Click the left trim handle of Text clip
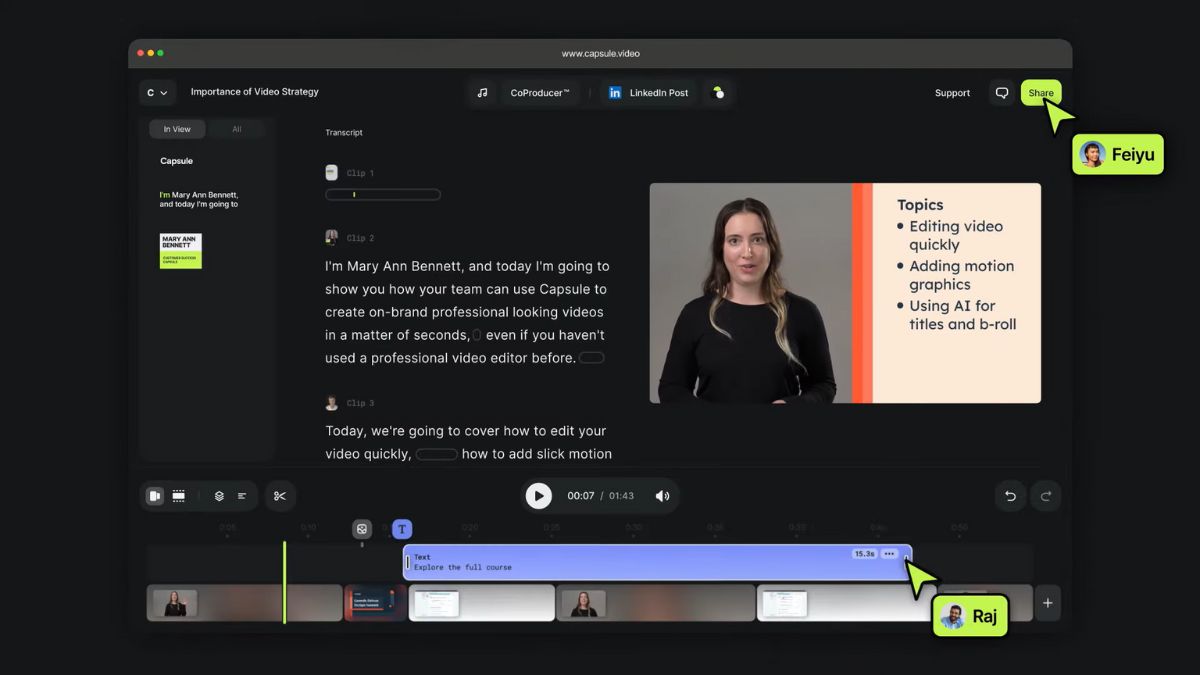This screenshot has width=1200, height=675. coord(408,562)
